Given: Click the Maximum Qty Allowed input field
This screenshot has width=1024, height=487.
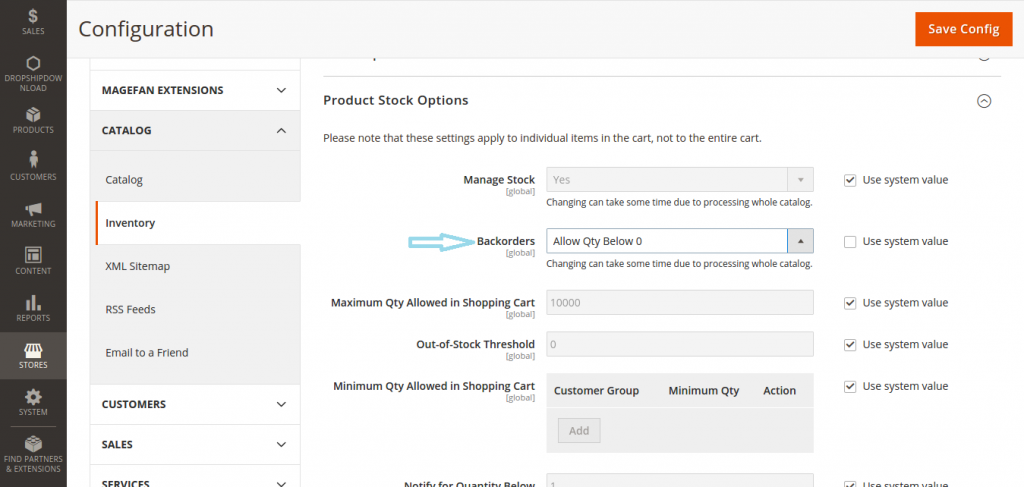Looking at the screenshot, I should click(680, 303).
